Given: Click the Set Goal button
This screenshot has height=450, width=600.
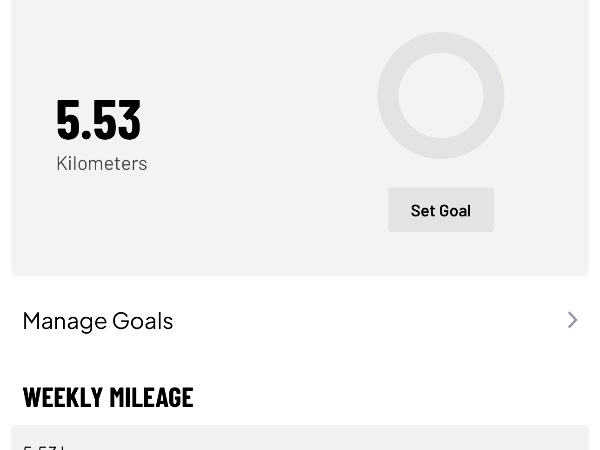Looking at the screenshot, I should [440, 210].
